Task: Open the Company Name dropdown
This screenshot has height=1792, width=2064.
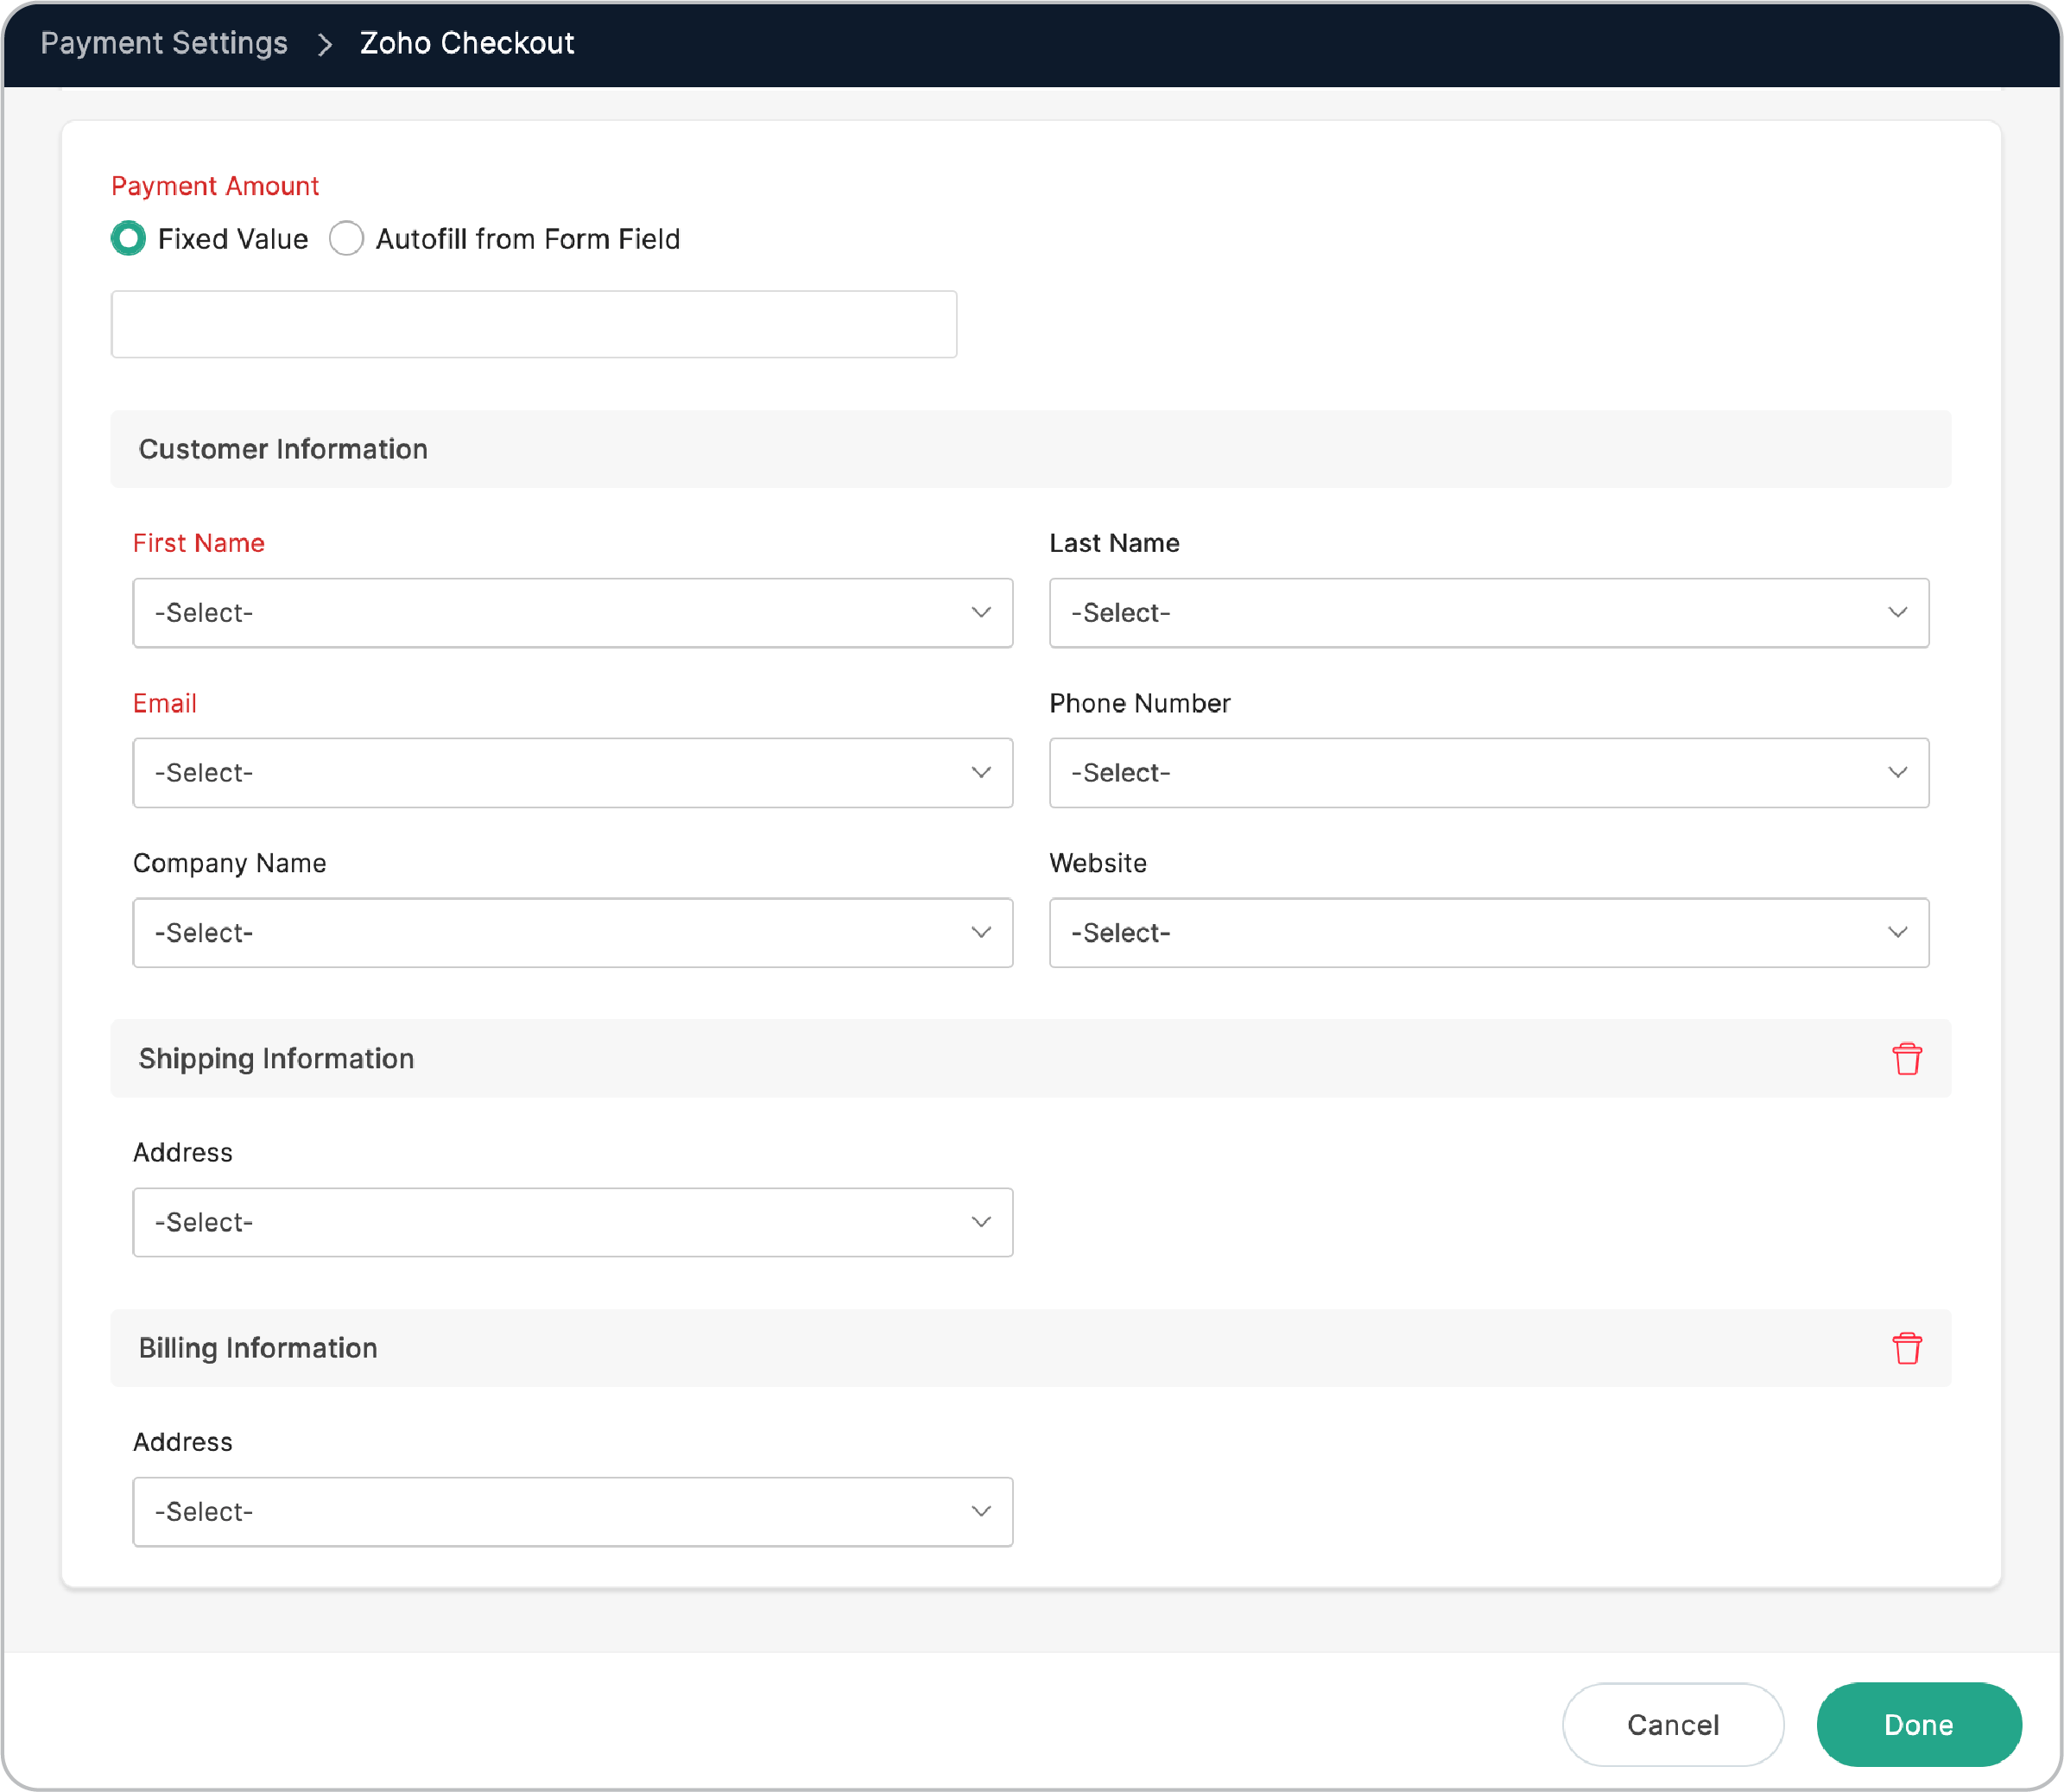Action: click(x=572, y=933)
